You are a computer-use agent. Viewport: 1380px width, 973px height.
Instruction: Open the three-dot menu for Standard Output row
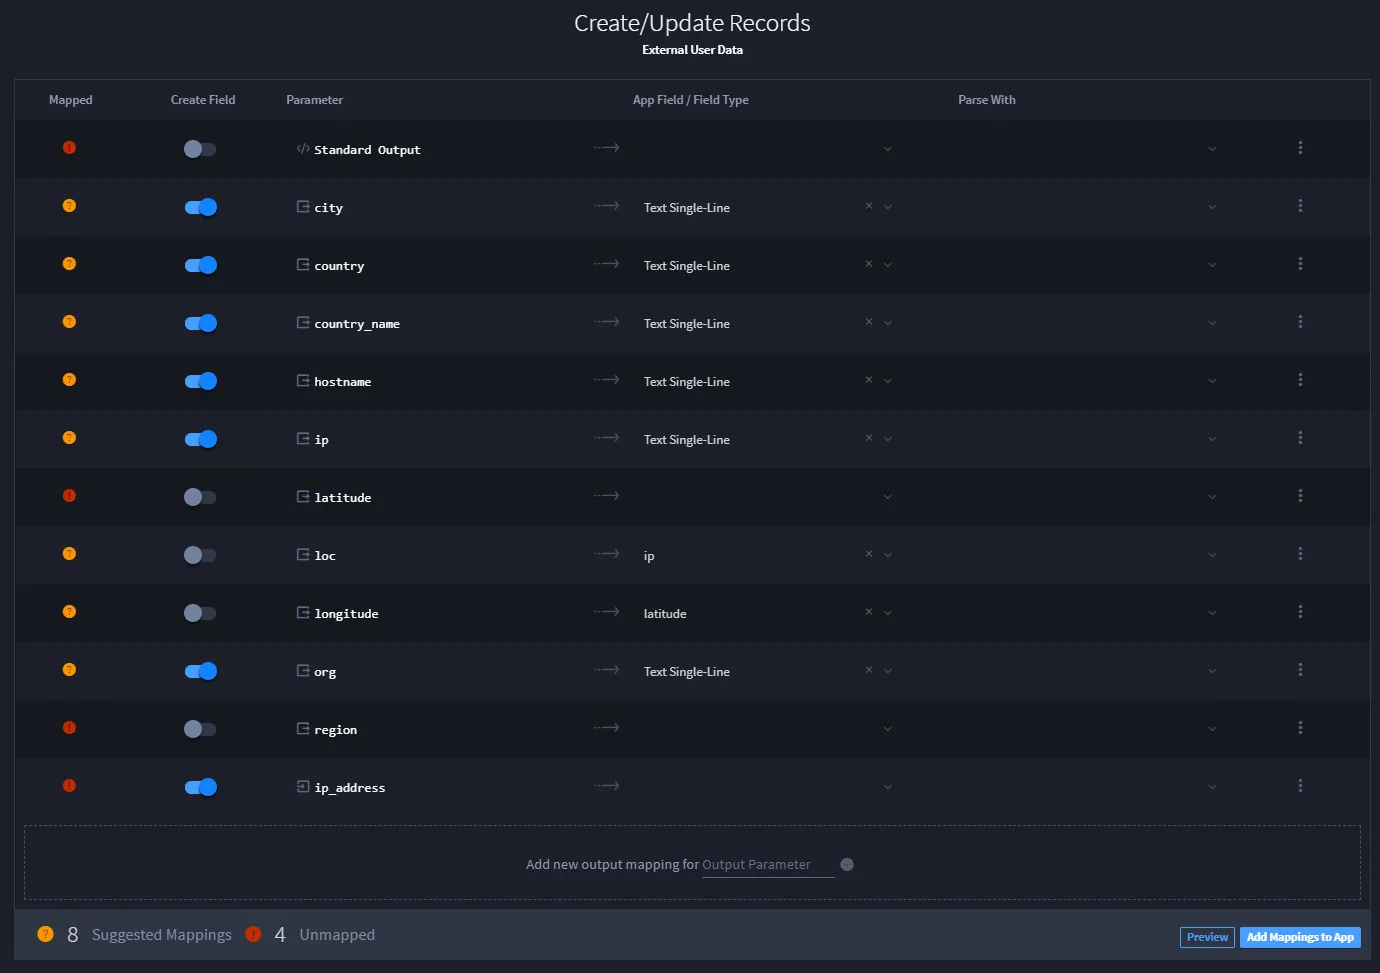tap(1300, 148)
